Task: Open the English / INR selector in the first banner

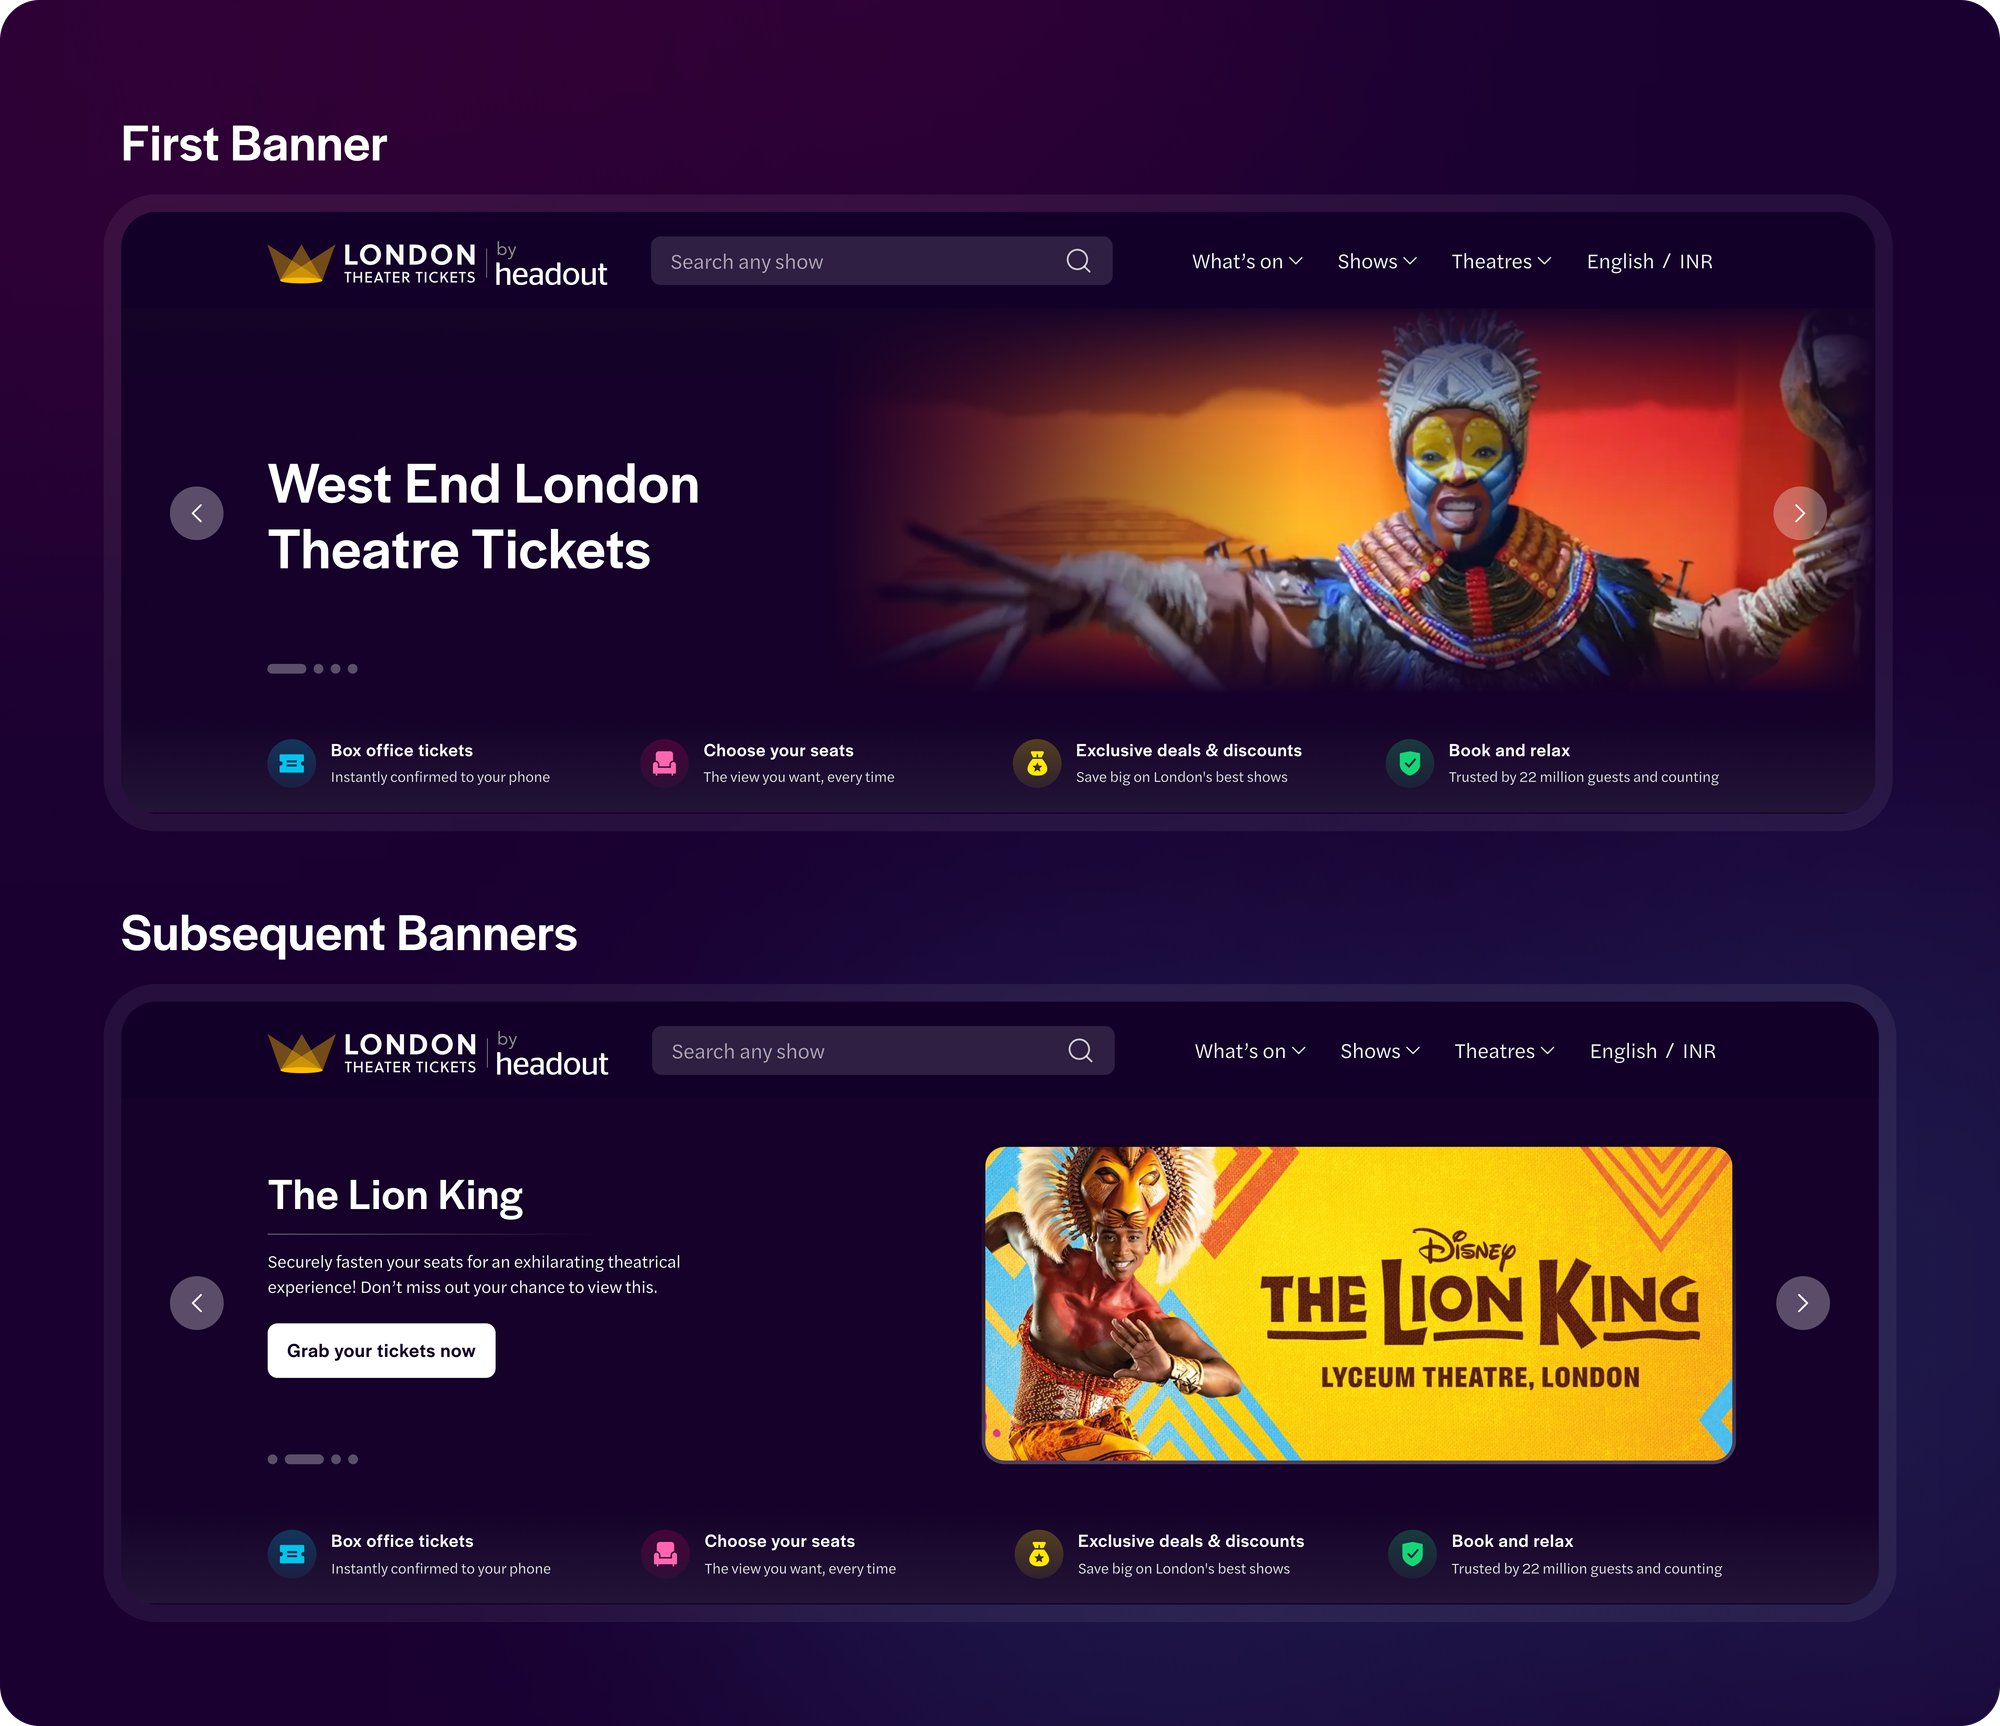Action: [x=1650, y=261]
